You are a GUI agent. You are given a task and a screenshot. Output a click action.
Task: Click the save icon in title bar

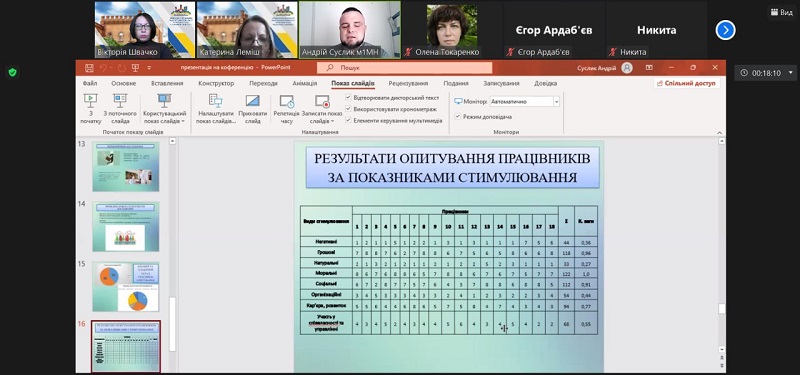point(89,67)
